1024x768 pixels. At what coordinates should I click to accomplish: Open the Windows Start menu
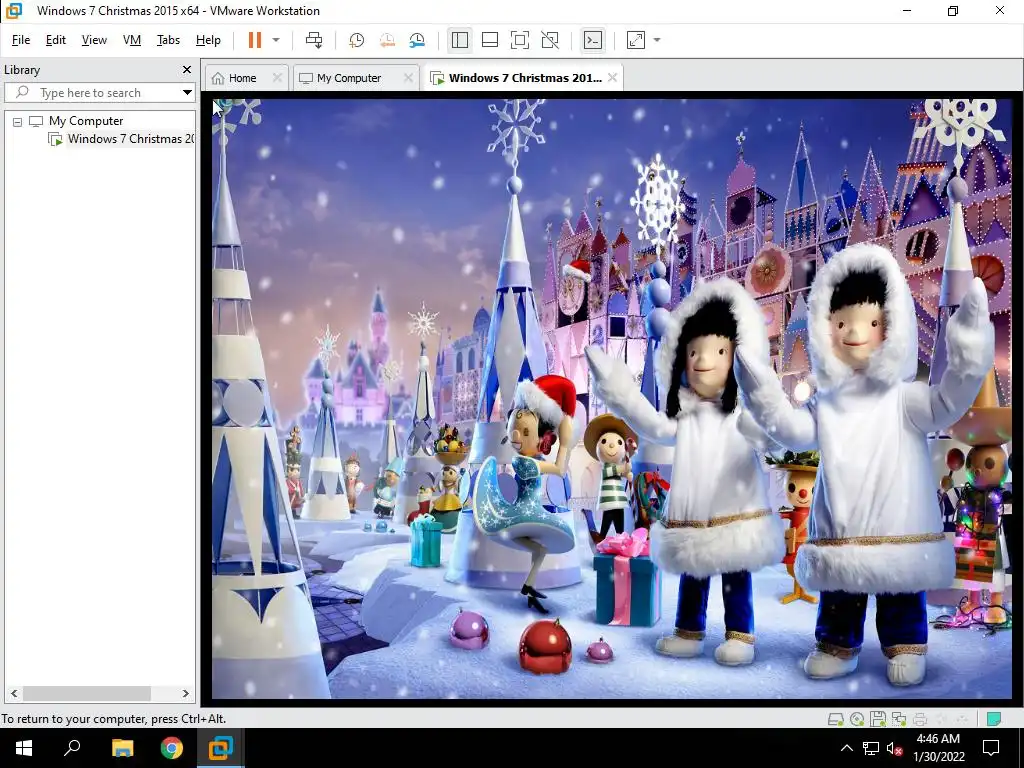[x=24, y=748]
